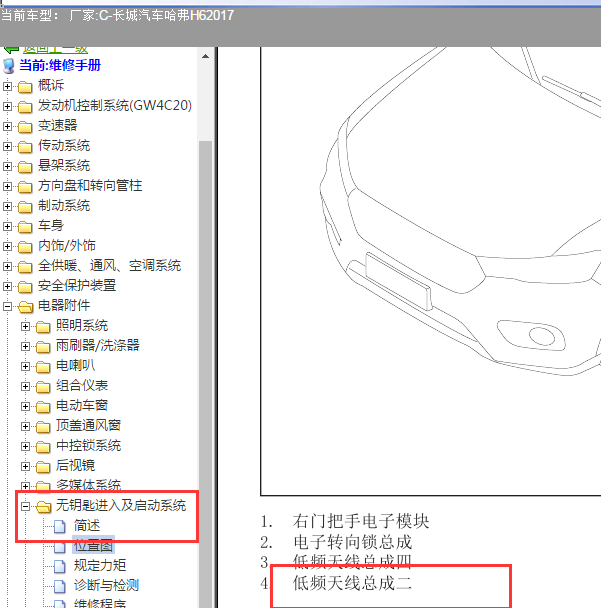This screenshot has height=608, width=601.
Task: Click the car front diagram image
Action: (x=431, y=271)
